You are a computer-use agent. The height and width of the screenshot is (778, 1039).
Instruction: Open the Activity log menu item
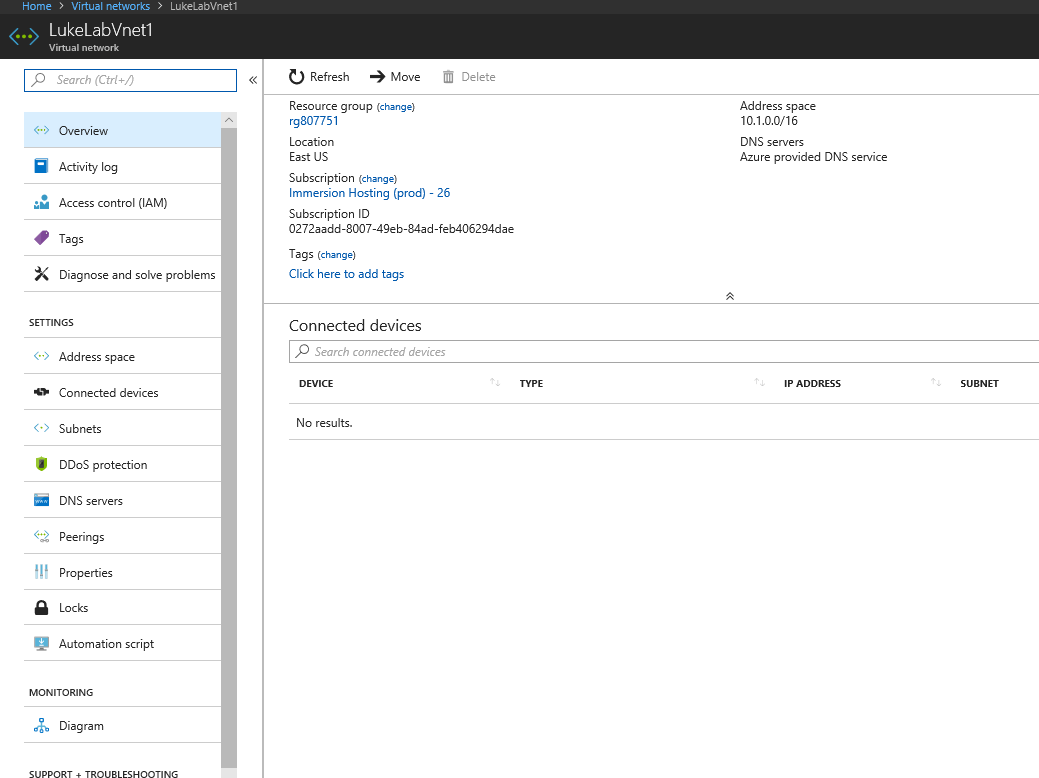(123, 166)
